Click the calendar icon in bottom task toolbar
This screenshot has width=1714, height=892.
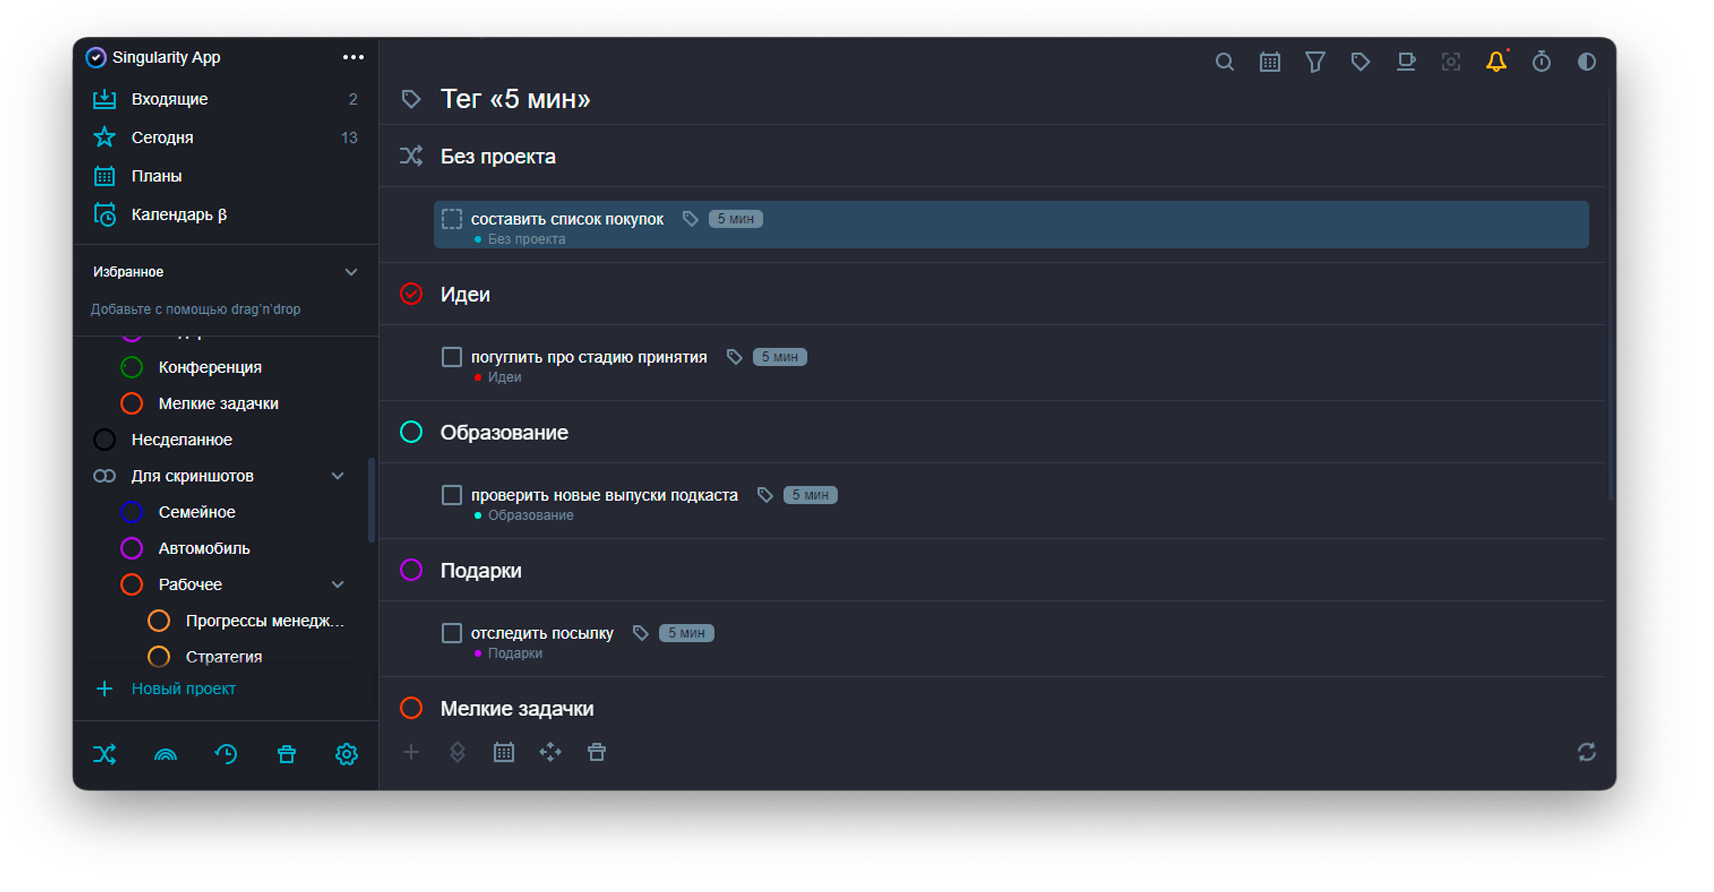coord(504,752)
